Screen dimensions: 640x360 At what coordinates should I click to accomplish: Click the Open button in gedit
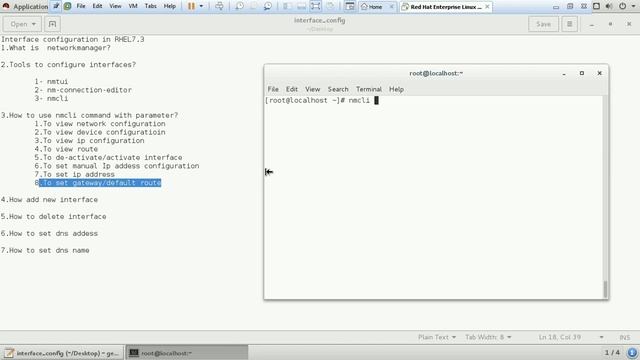(23, 24)
